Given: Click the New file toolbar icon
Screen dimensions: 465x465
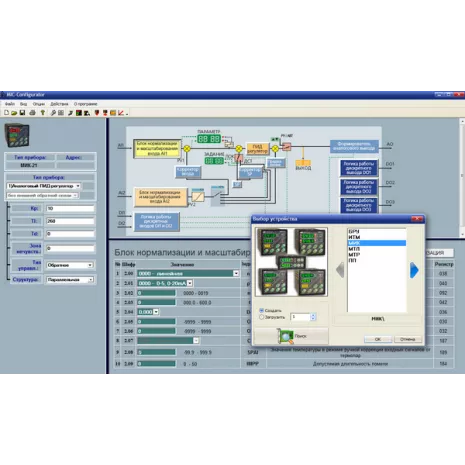Looking at the screenshot, I should (6, 113).
